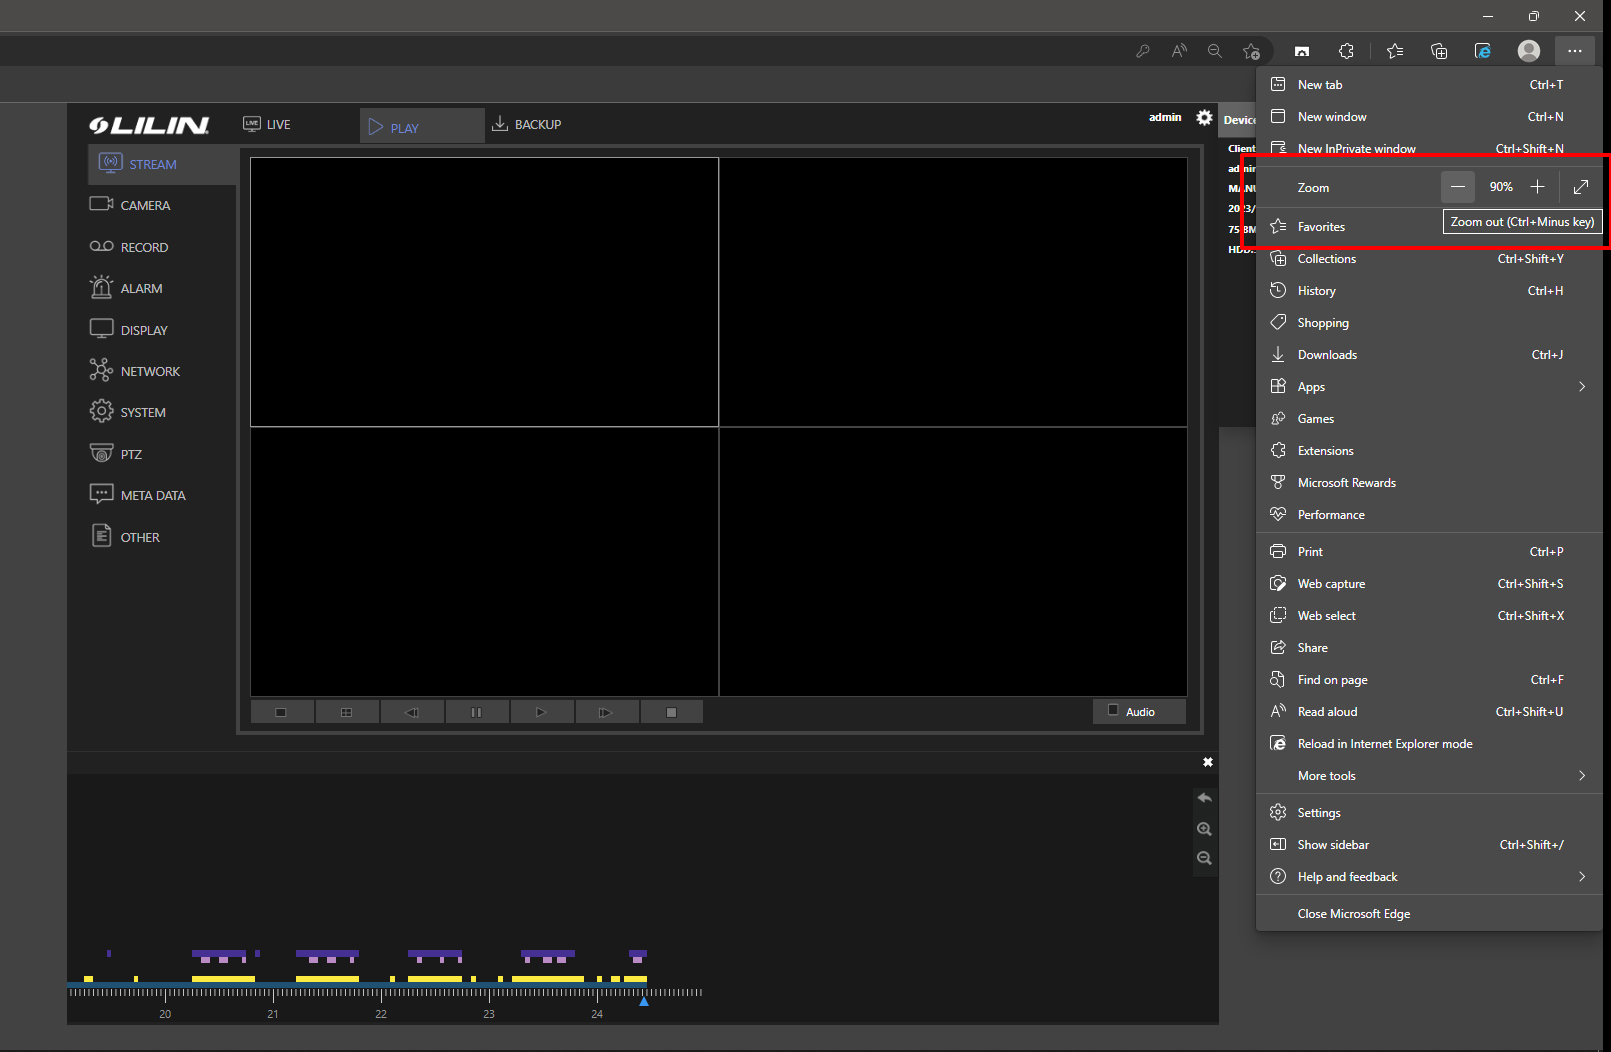This screenshot has width=1611, height=1052.
Task: Click the timeline zoom out magnifier
Action: coord(1204,858)
